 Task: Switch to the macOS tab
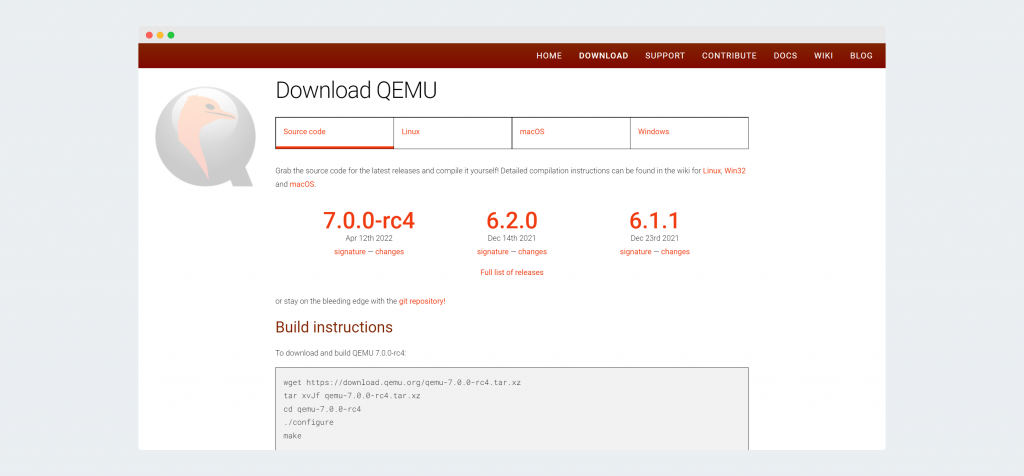click(x=571, y=133)
